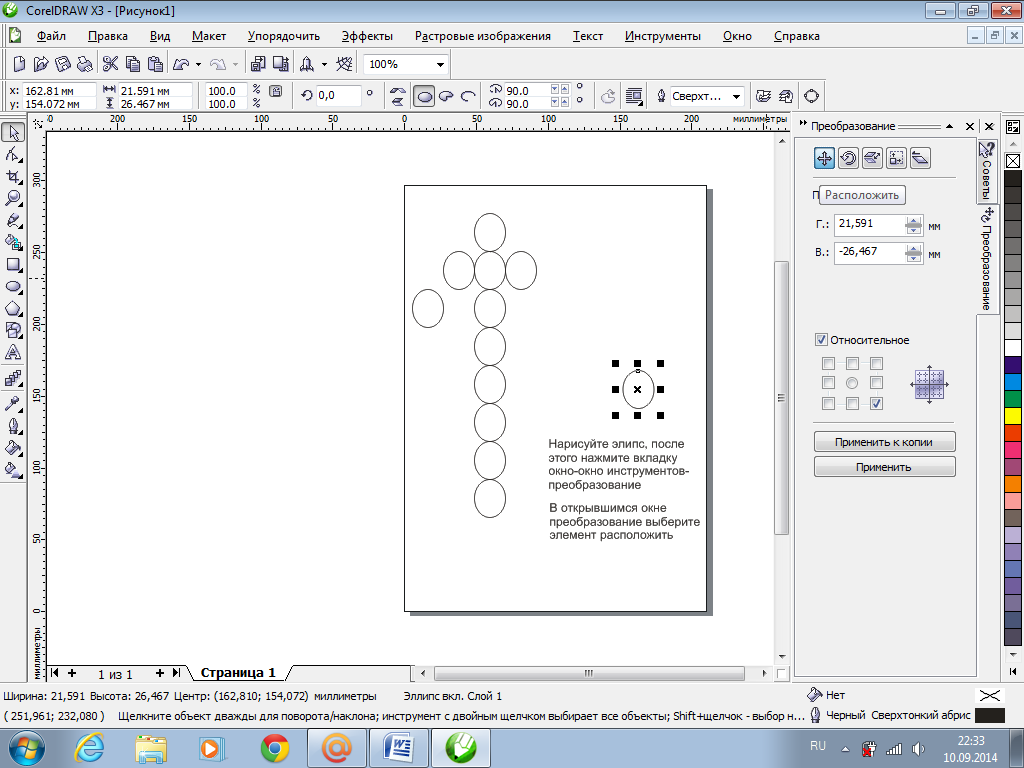Screen dimensions: 1024x768
Task: Pick the Text tool in toolbox
Action: click(x=14, y=353)
